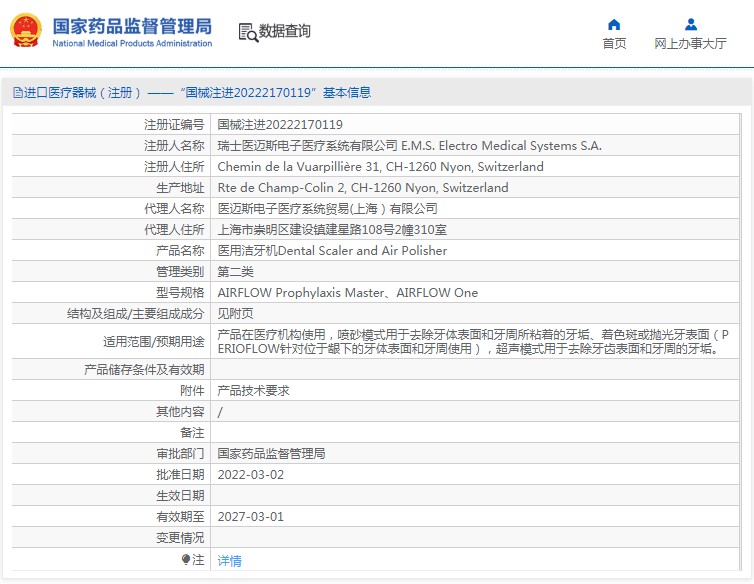Go to 首页 via the home icon
The width and height of the screenshot is (754, 584).
614,25
